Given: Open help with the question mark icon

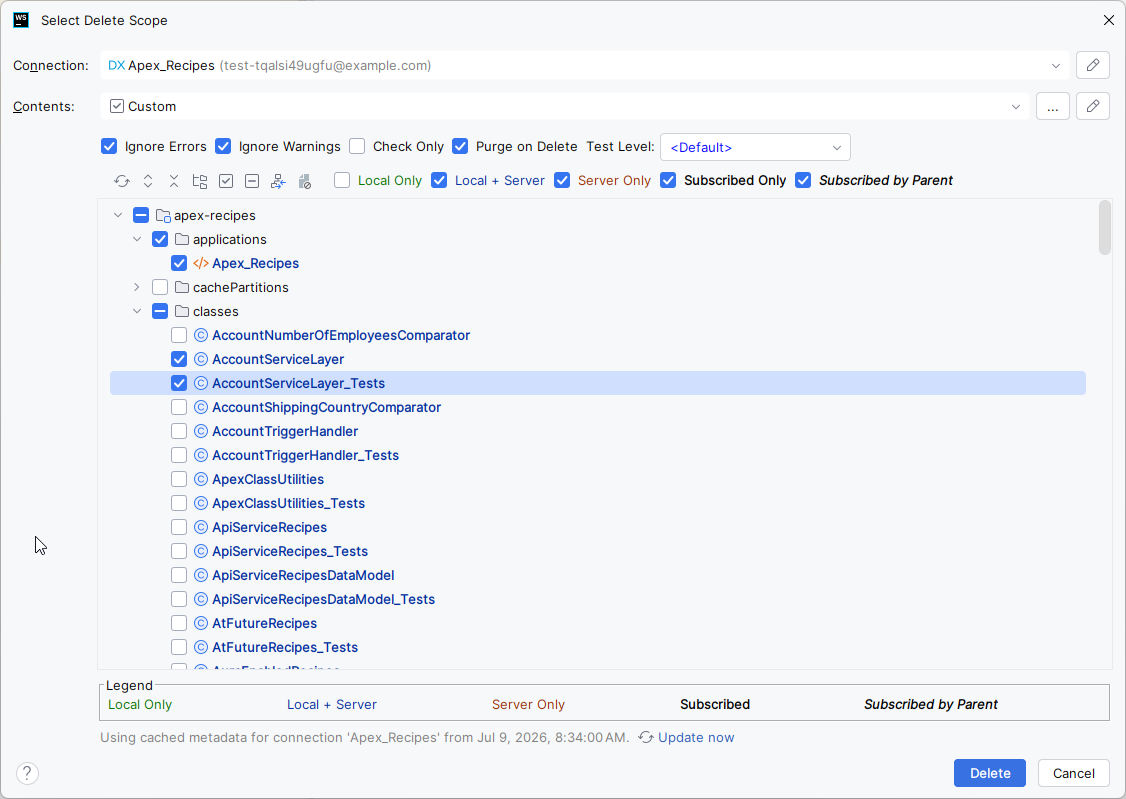Looking at the screenshot, I should point(27,773).
